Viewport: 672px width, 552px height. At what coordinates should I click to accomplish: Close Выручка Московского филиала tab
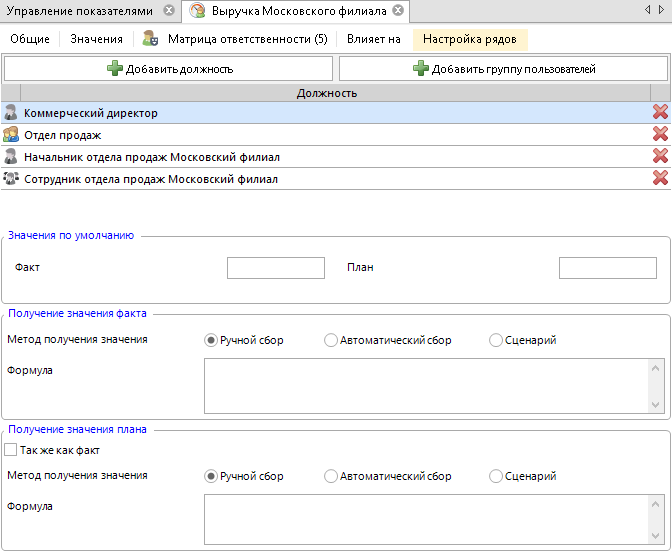point(398,11)
